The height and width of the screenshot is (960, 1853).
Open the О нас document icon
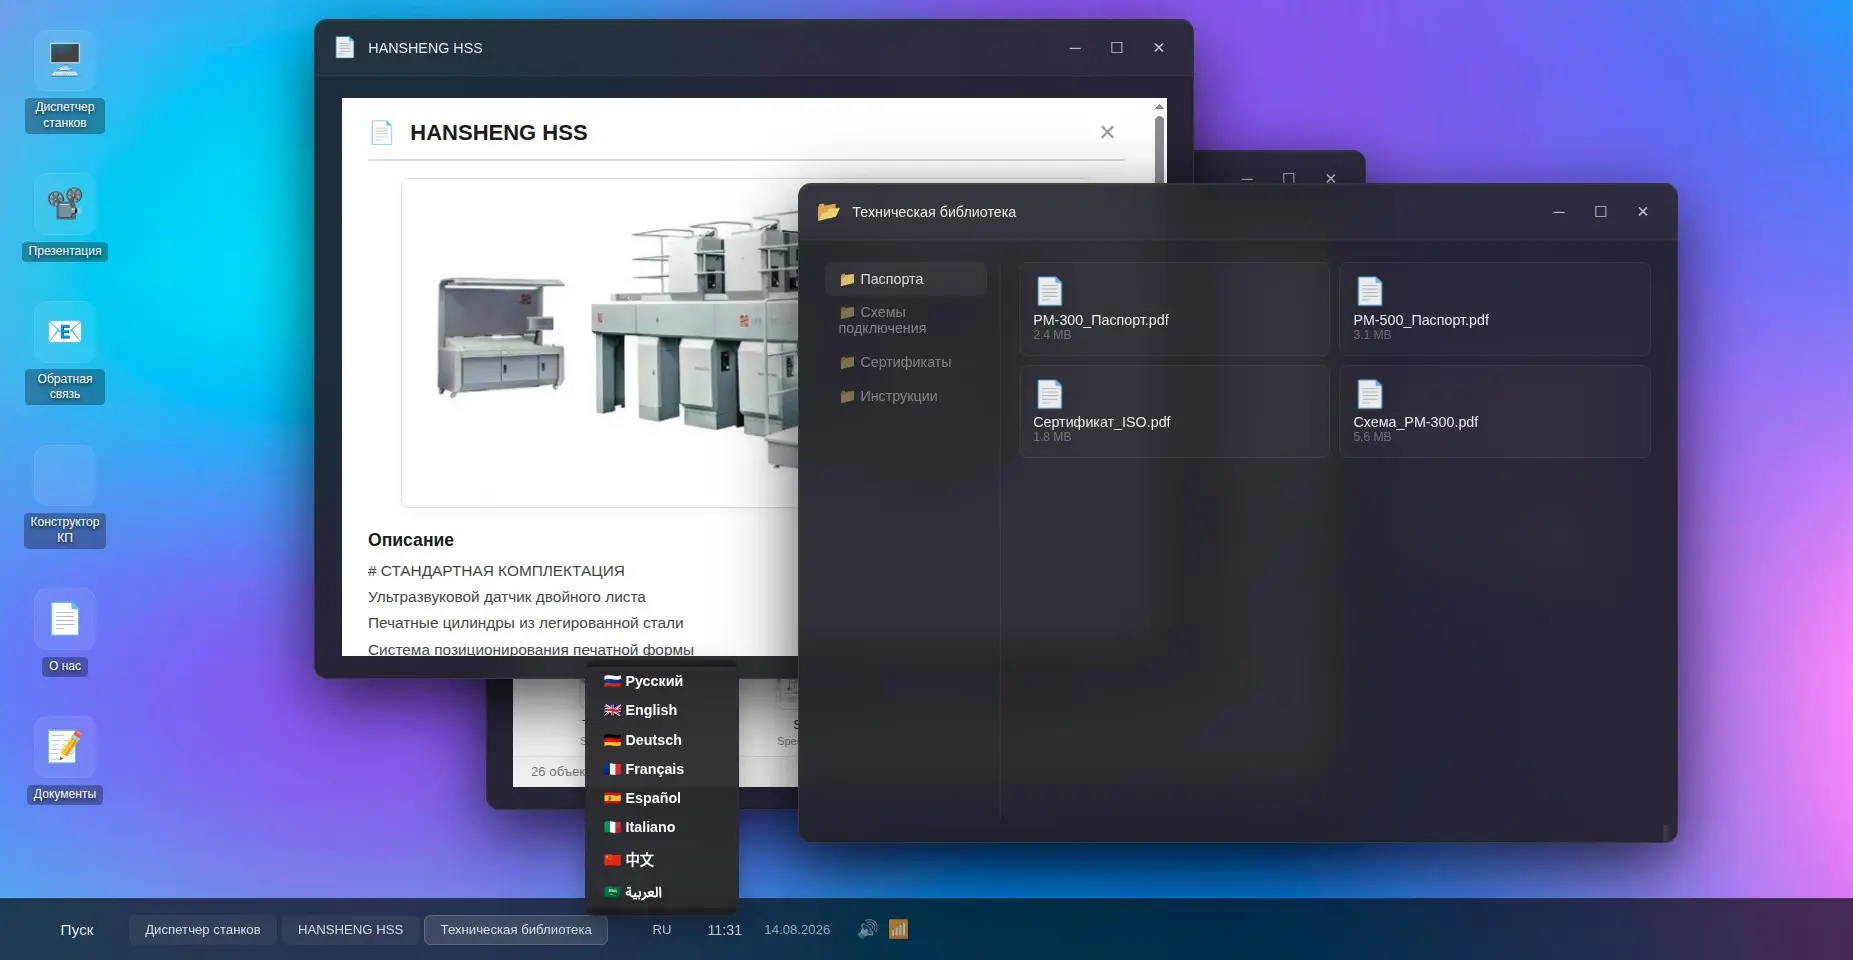click(x=65, y=632)
